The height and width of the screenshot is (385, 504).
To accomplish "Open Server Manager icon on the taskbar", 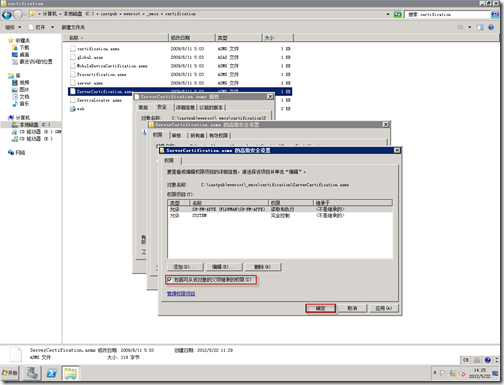I will coord(32,373).
